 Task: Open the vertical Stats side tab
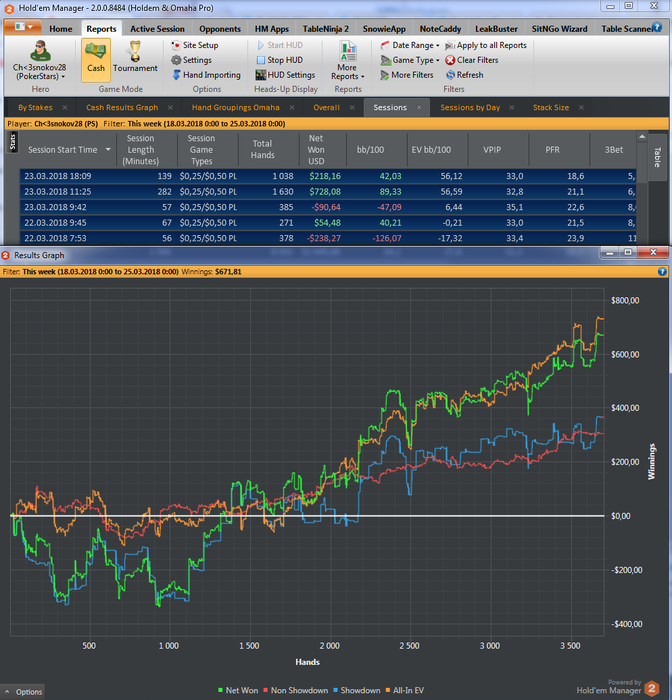pyautogui.click(x=13, y=142)
